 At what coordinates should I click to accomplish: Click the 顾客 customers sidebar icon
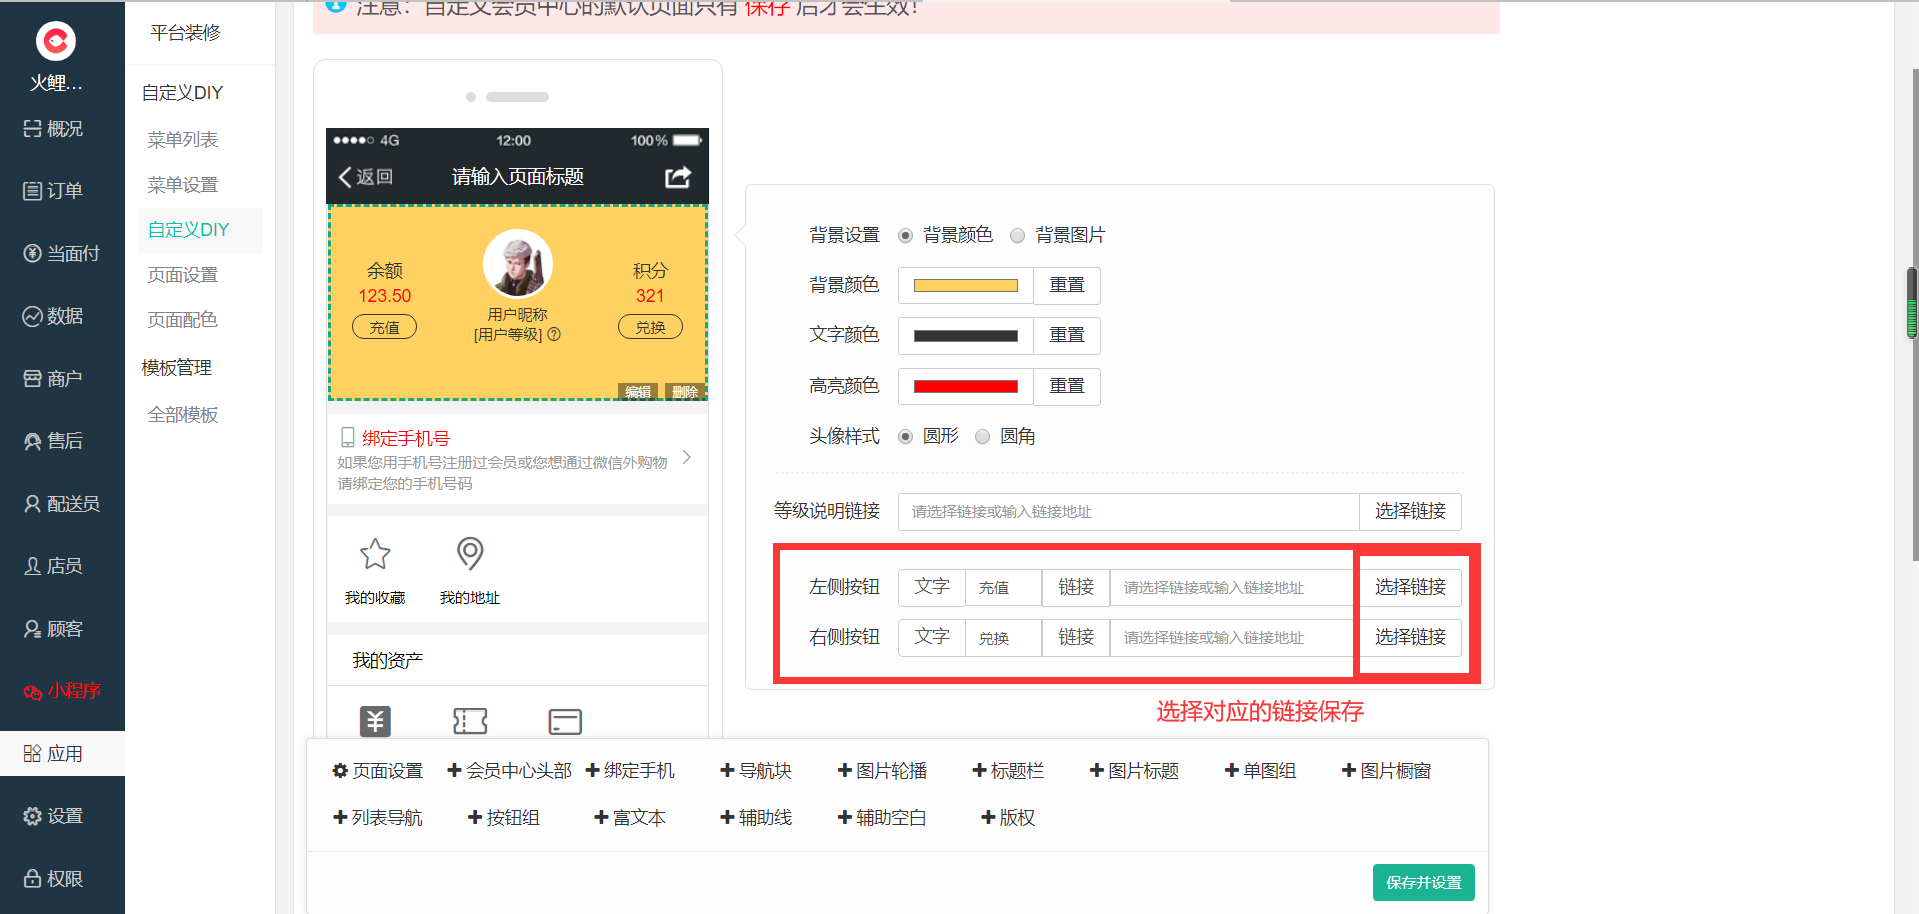pos(33,629)
